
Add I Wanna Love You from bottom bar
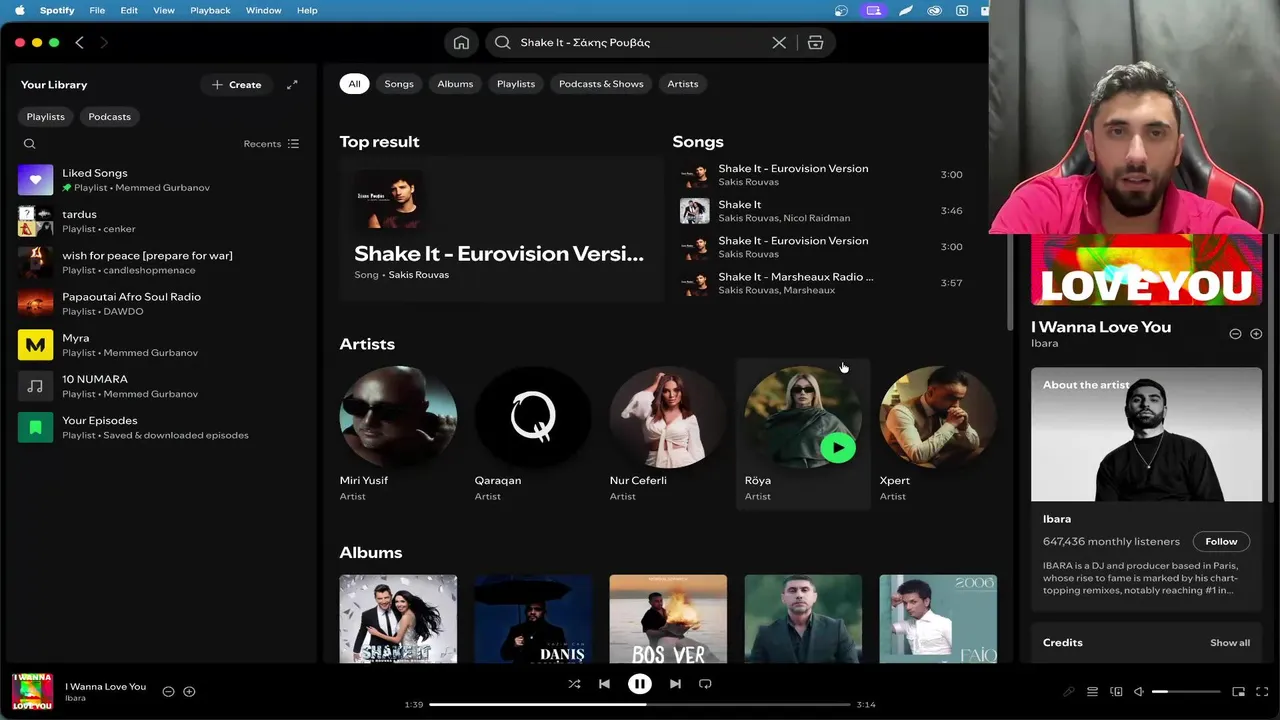pos(189,692)
